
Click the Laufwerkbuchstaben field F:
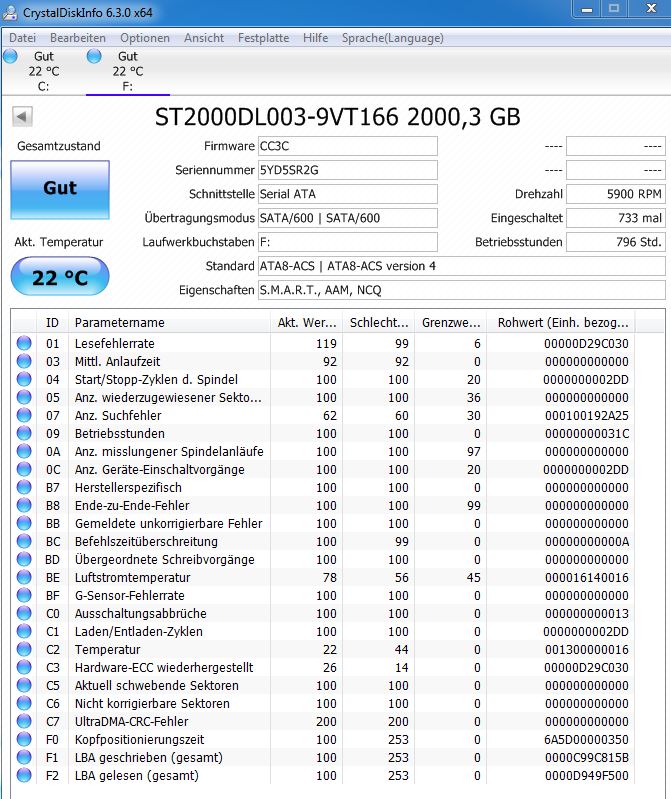[347, 242]
